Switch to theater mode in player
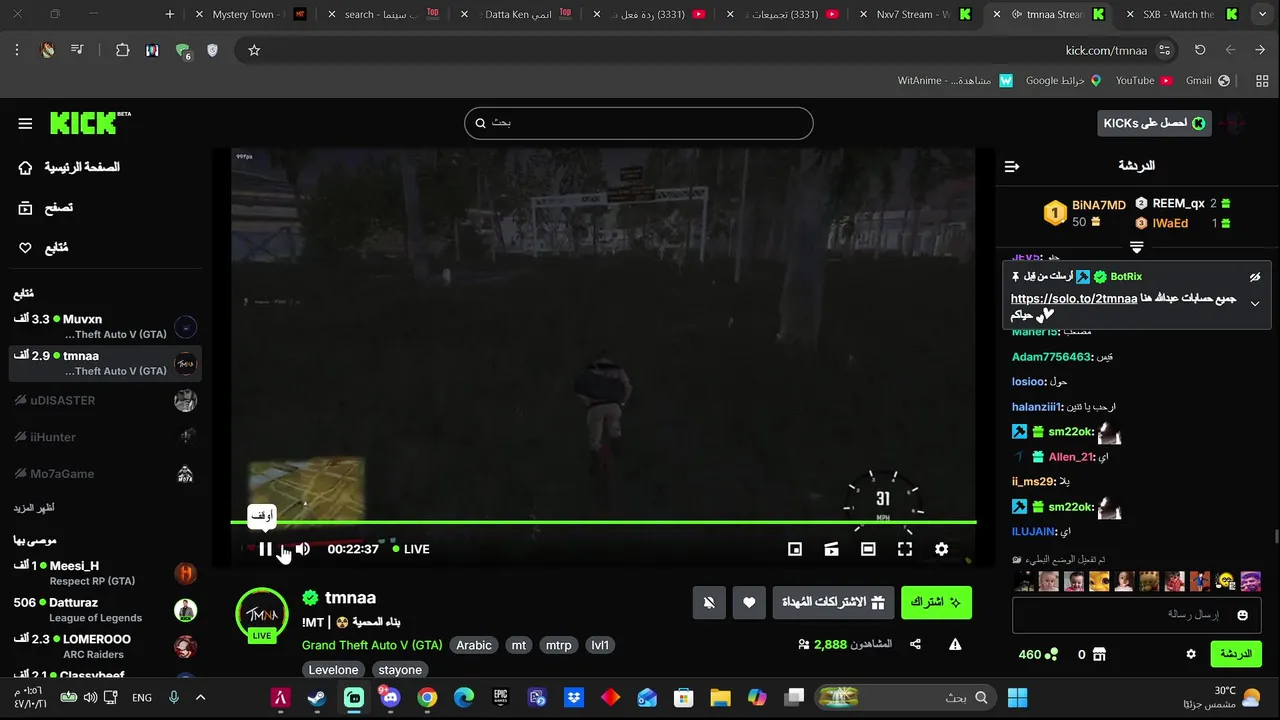 coord(868,549)
